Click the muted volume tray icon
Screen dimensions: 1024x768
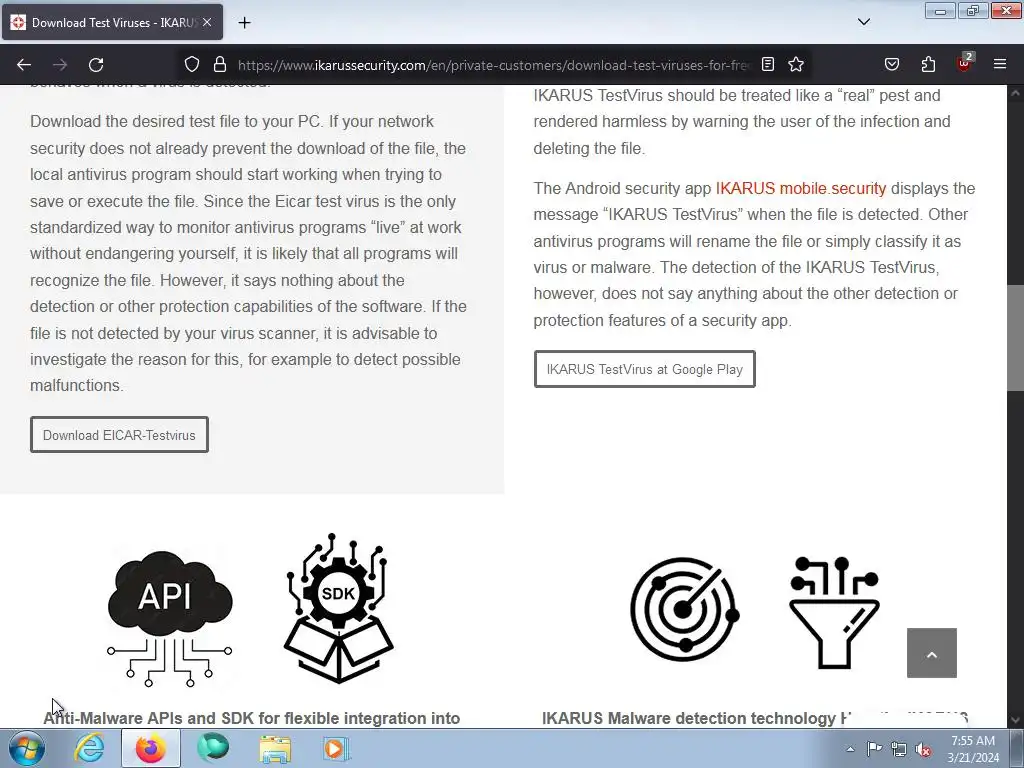923,749
